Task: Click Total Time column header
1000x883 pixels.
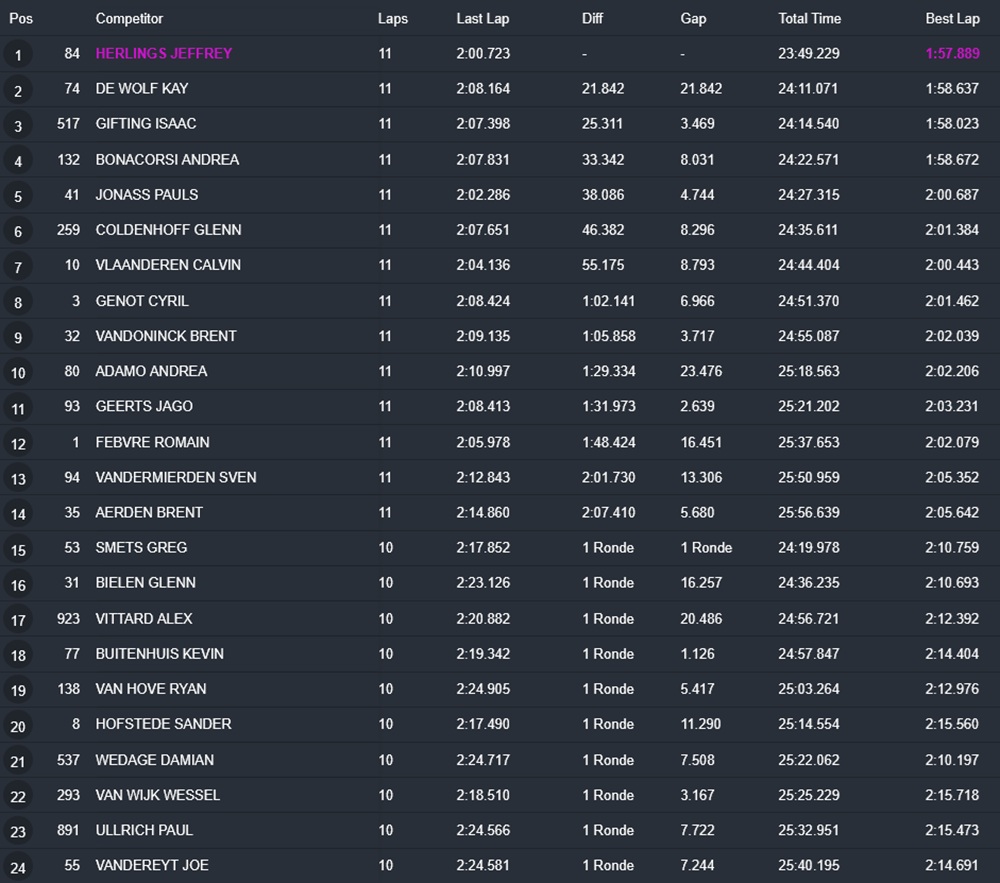Action: click(810, 18)
